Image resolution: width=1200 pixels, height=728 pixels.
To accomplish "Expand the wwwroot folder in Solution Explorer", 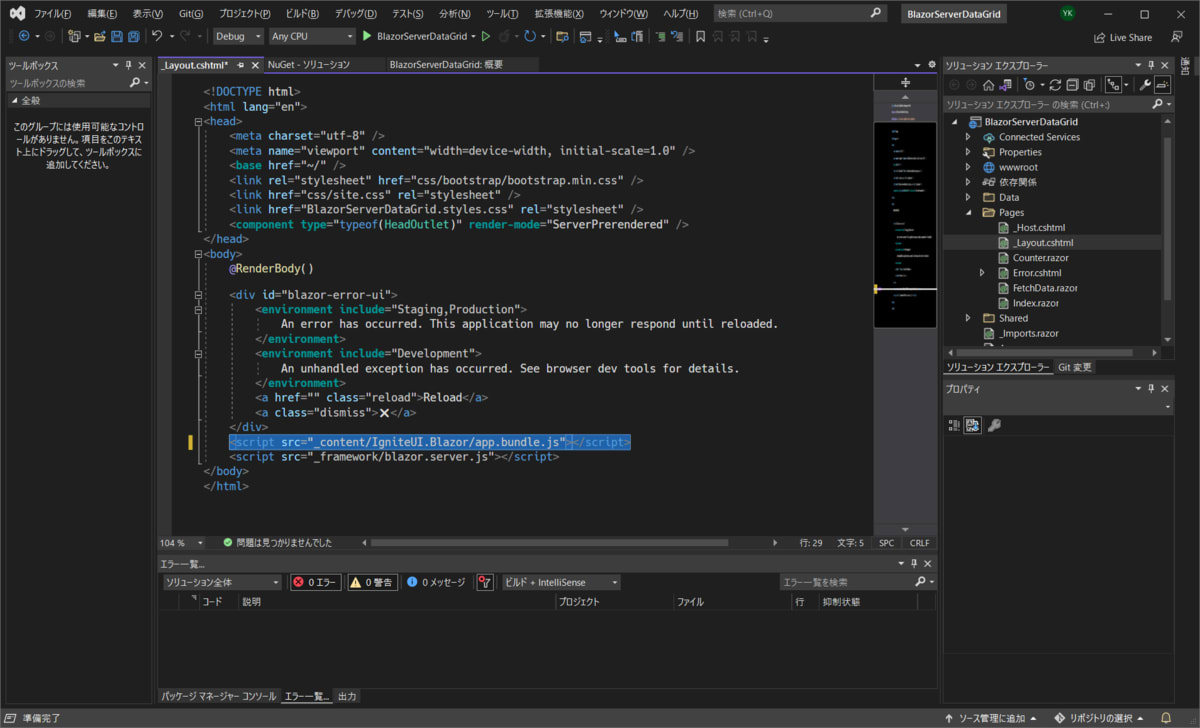I will point(968,167).
